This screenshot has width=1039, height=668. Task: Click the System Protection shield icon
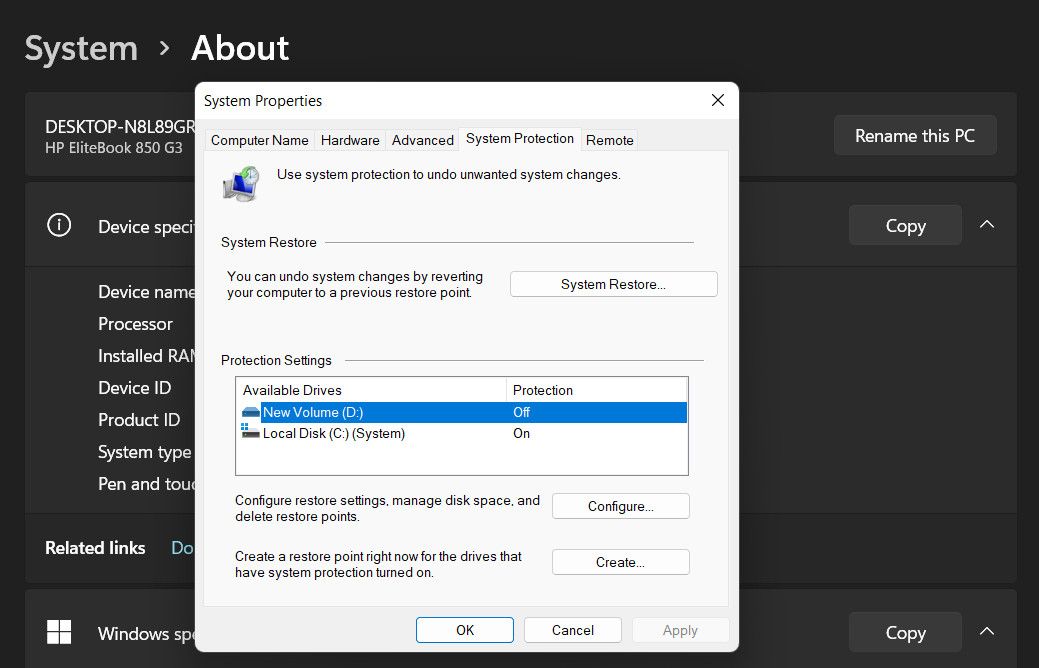(x=240, y=185)
